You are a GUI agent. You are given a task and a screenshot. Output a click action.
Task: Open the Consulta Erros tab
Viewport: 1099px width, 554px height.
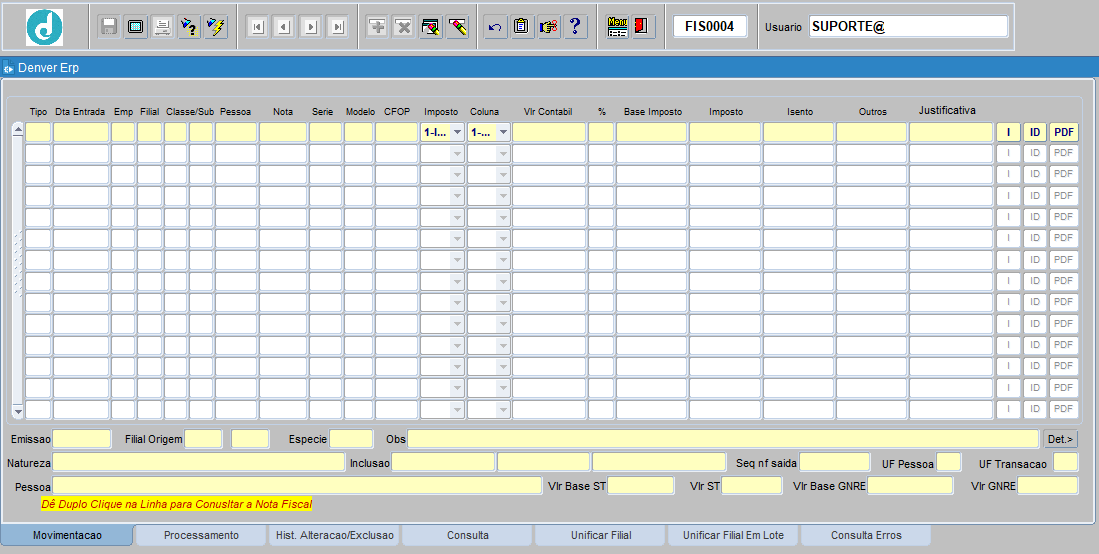[x=866, y=535]
